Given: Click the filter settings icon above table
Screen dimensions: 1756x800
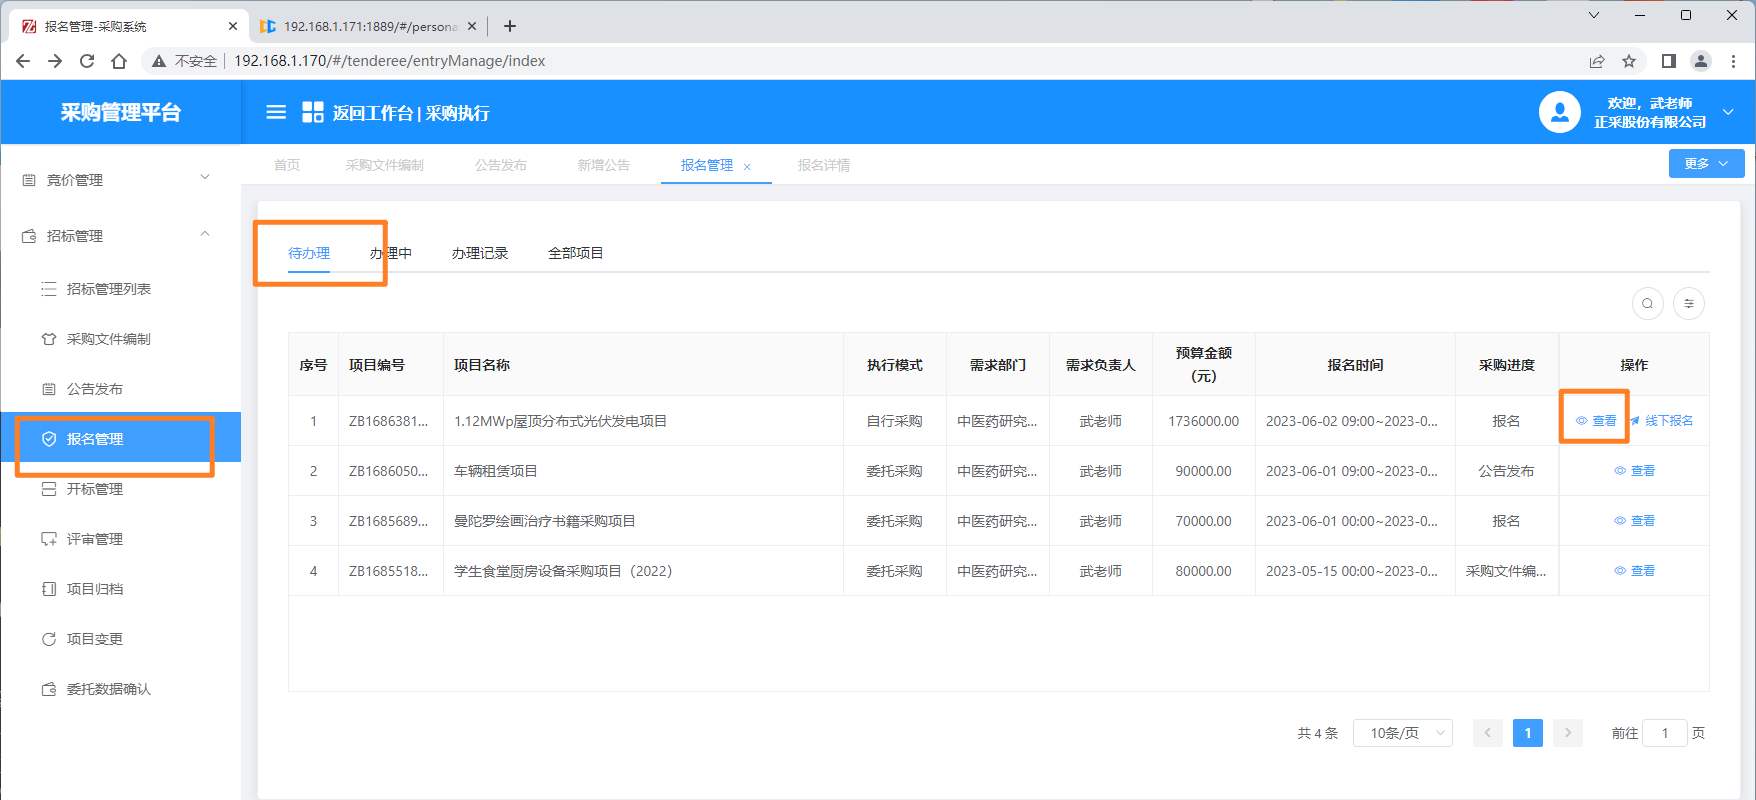Looking at the screenshot, I should pyautogui.click(x=1689, y=303).
